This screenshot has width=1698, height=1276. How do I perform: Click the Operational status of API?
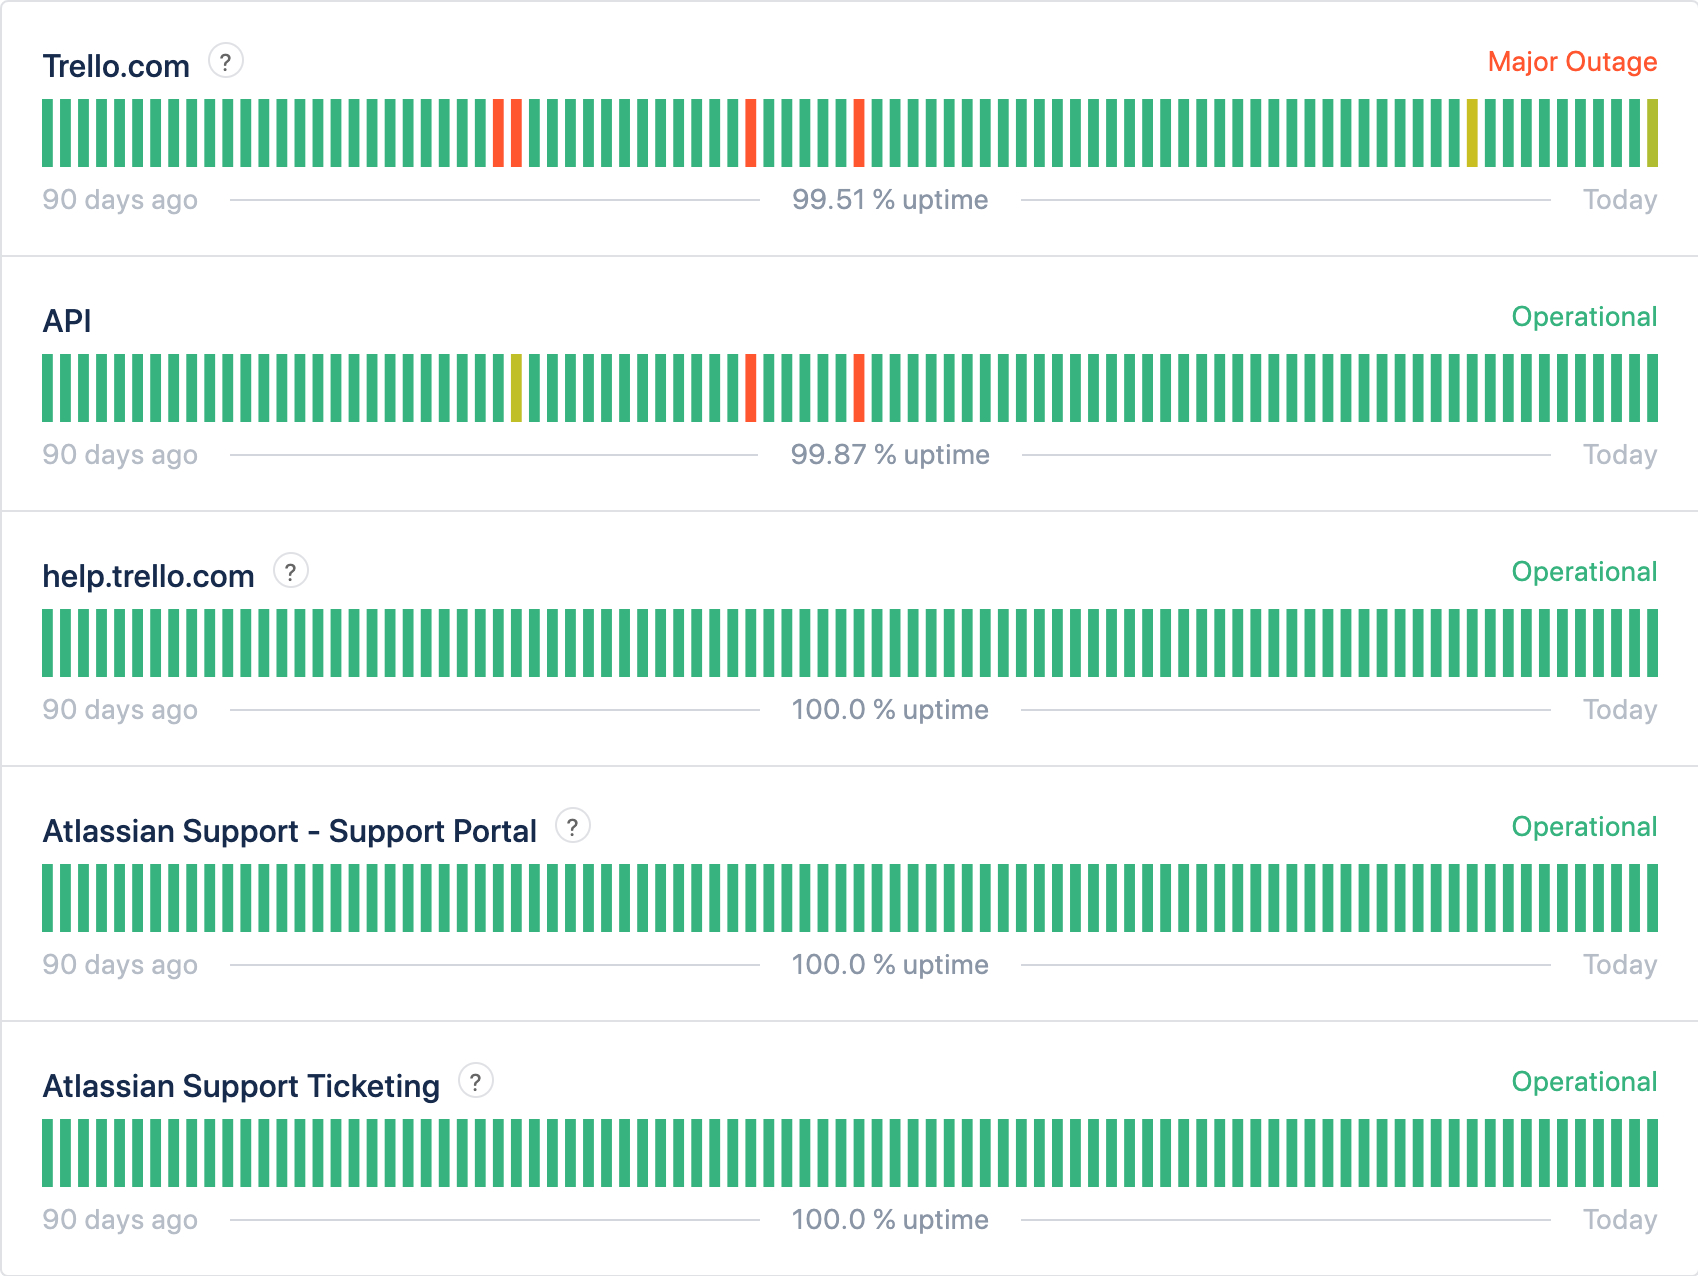1584,317
